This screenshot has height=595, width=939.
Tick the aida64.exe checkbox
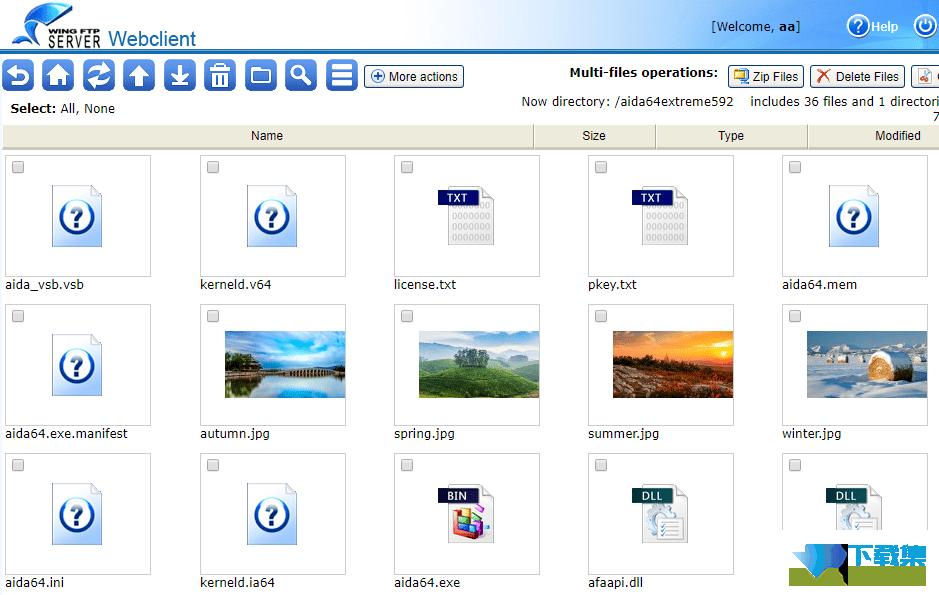pos(407,465)
